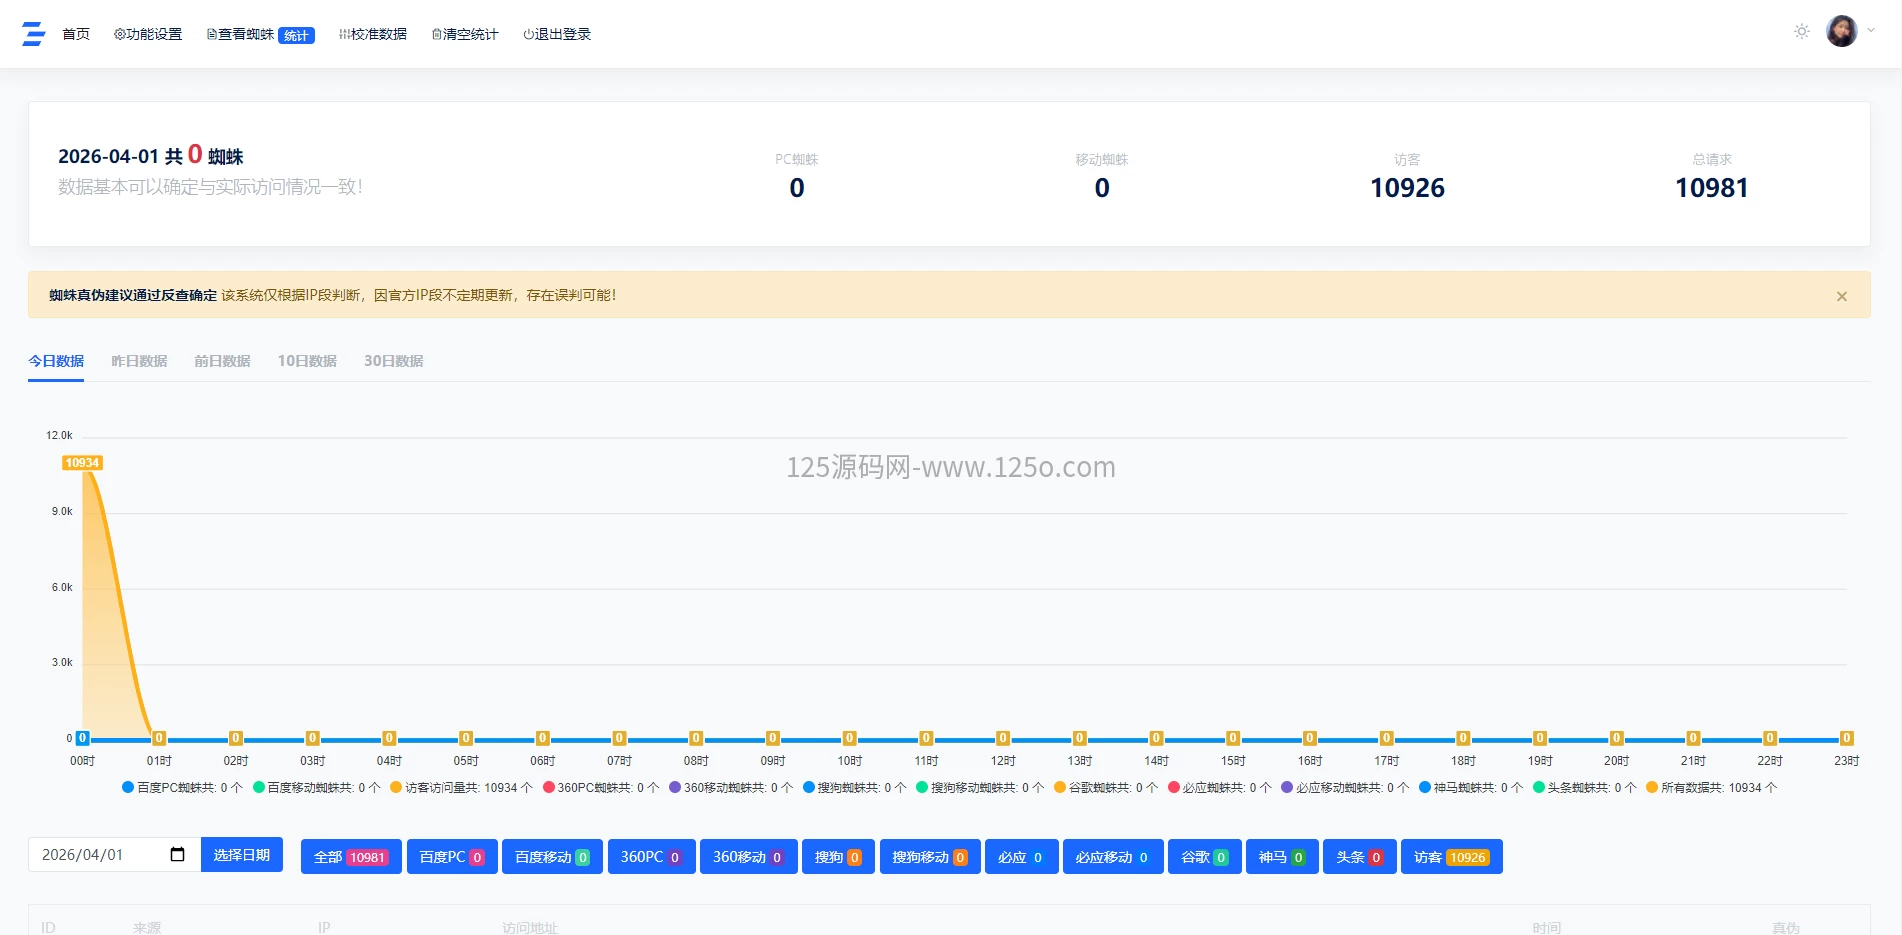
Task: Switch to the 30日数据 tab
Action: point(393,361)
